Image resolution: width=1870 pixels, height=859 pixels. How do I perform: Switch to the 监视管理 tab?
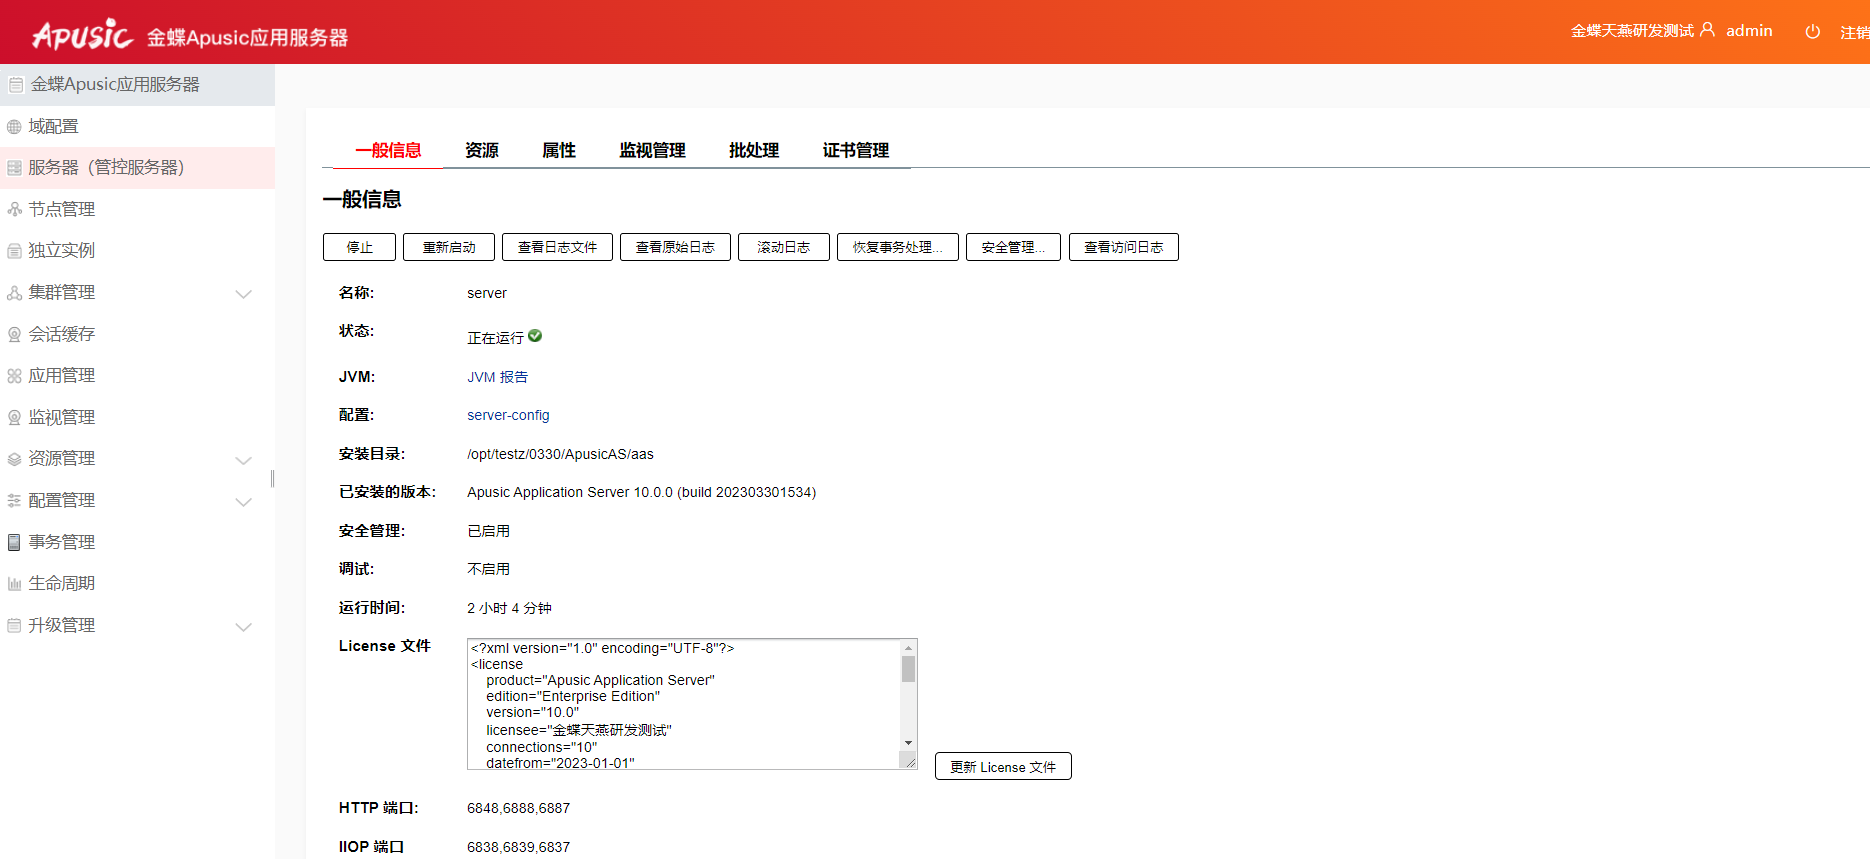coord(652,150)
